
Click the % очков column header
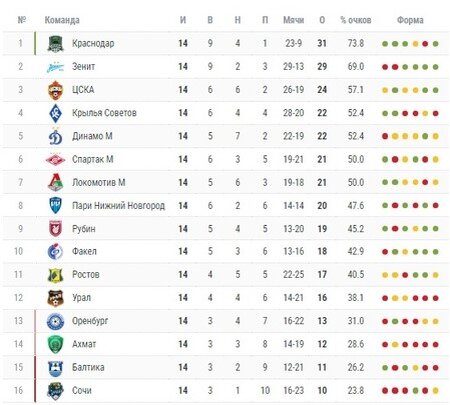(356, 20)
